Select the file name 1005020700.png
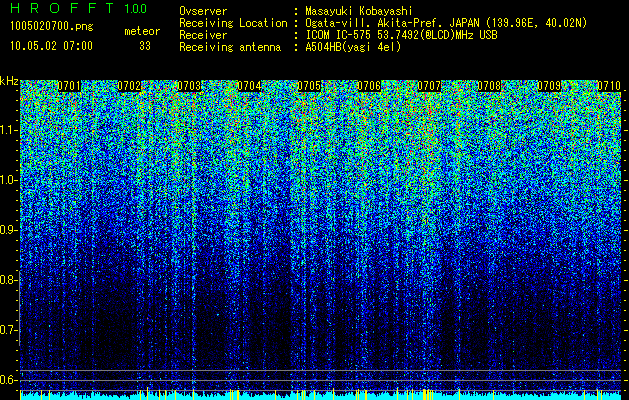This screenshot has width=629, height=400. [52, 27]
